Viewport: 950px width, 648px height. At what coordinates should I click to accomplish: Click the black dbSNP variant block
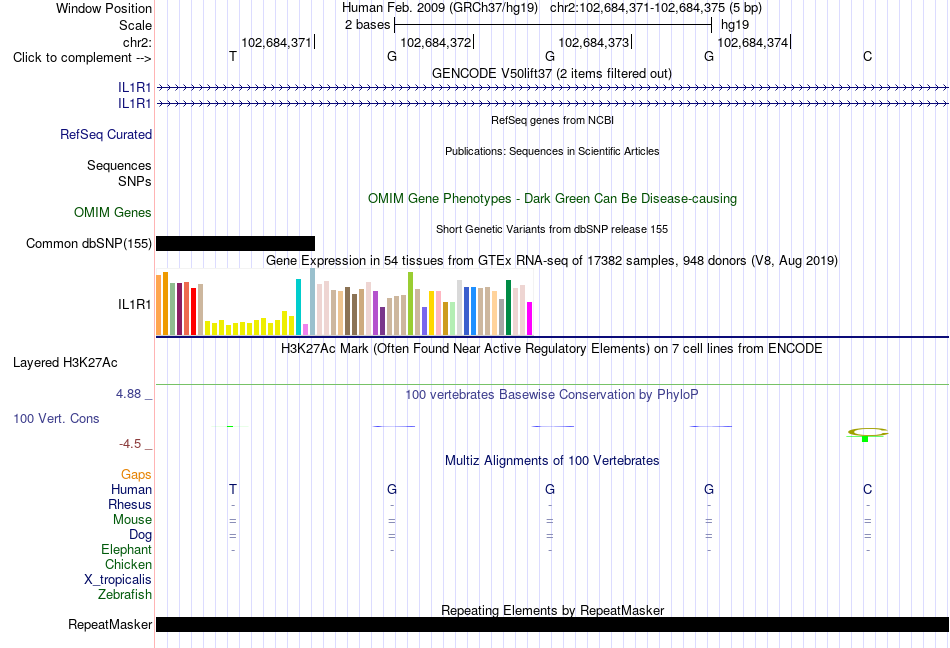click(236, 243)
